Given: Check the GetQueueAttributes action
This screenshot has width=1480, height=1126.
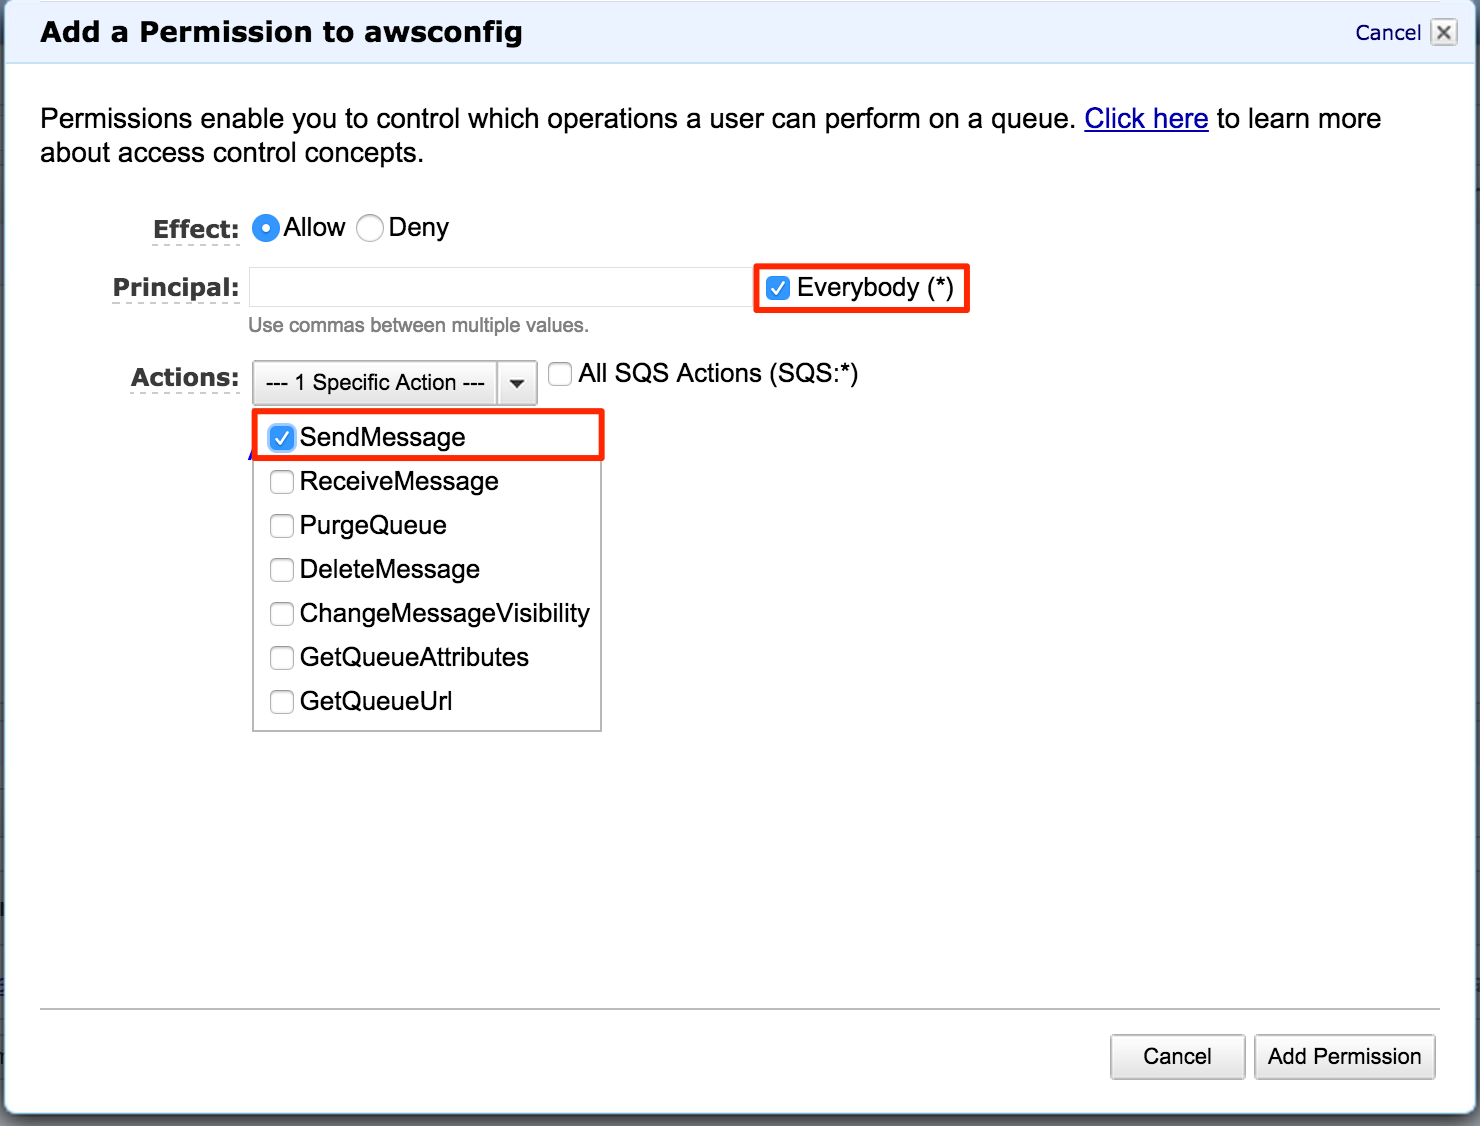Looking at the screenshot, I should click(282, 658).
